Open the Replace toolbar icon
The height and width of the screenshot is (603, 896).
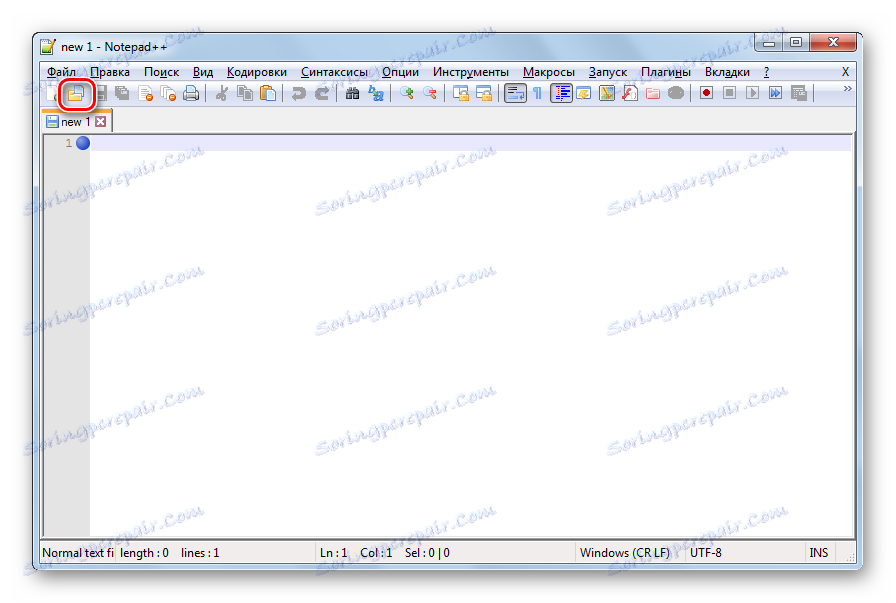pyautogui.click(x=375, y=93)
